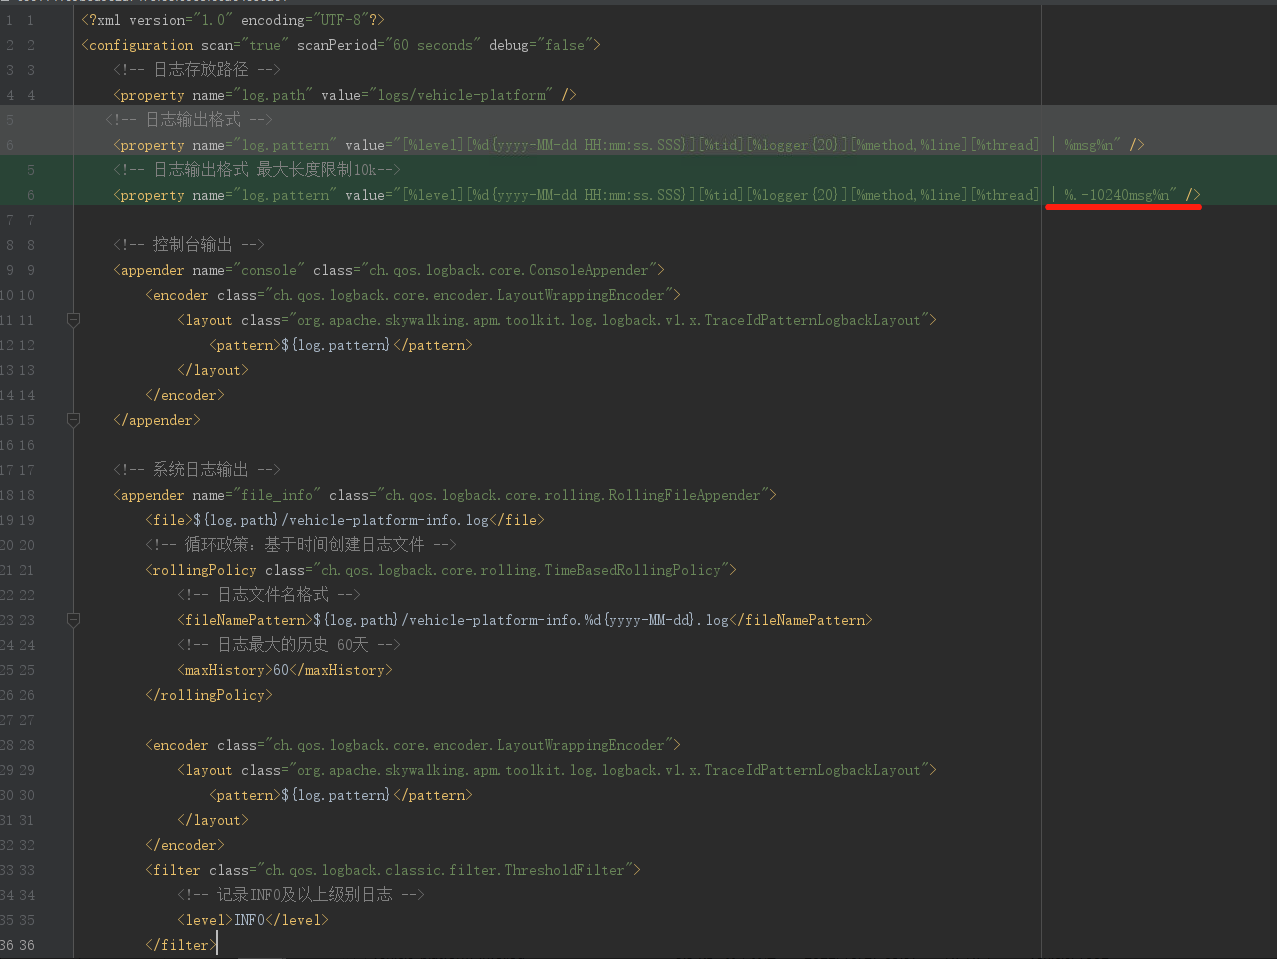
Task: Click the fold icon next to the layout element
Action: [73, 320]
